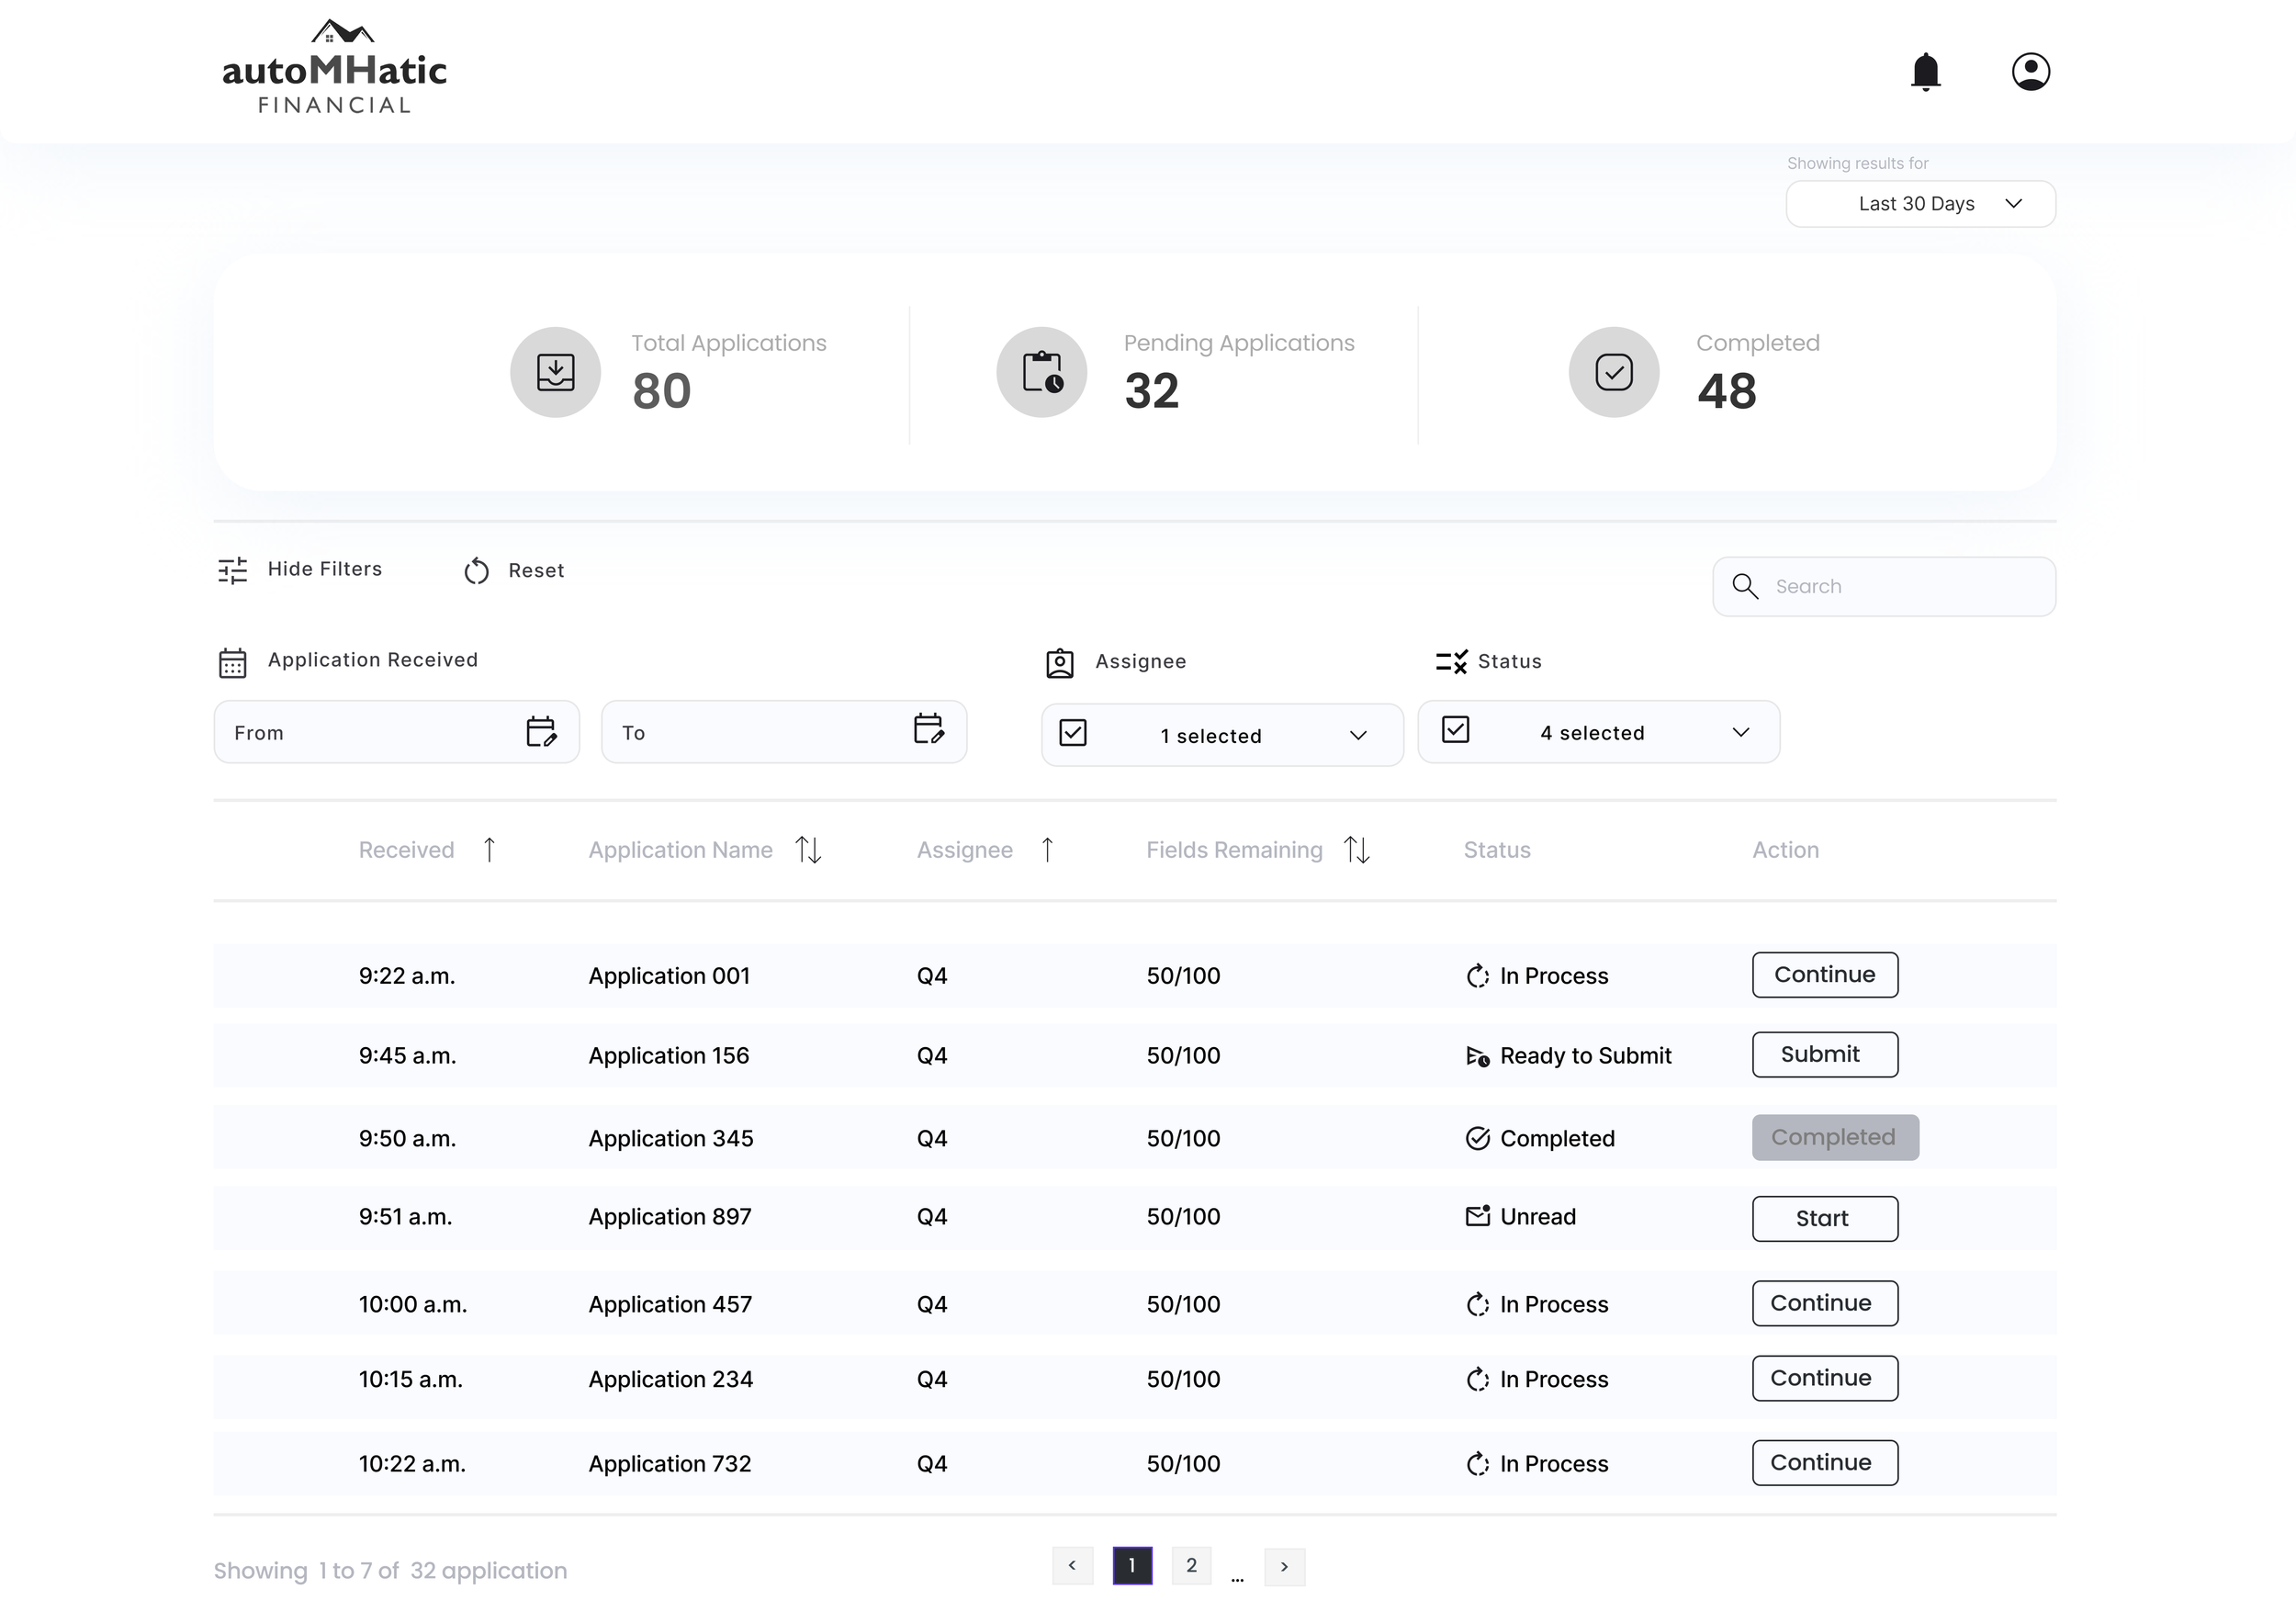Click the search magnifier icon

pos(1745,586)
